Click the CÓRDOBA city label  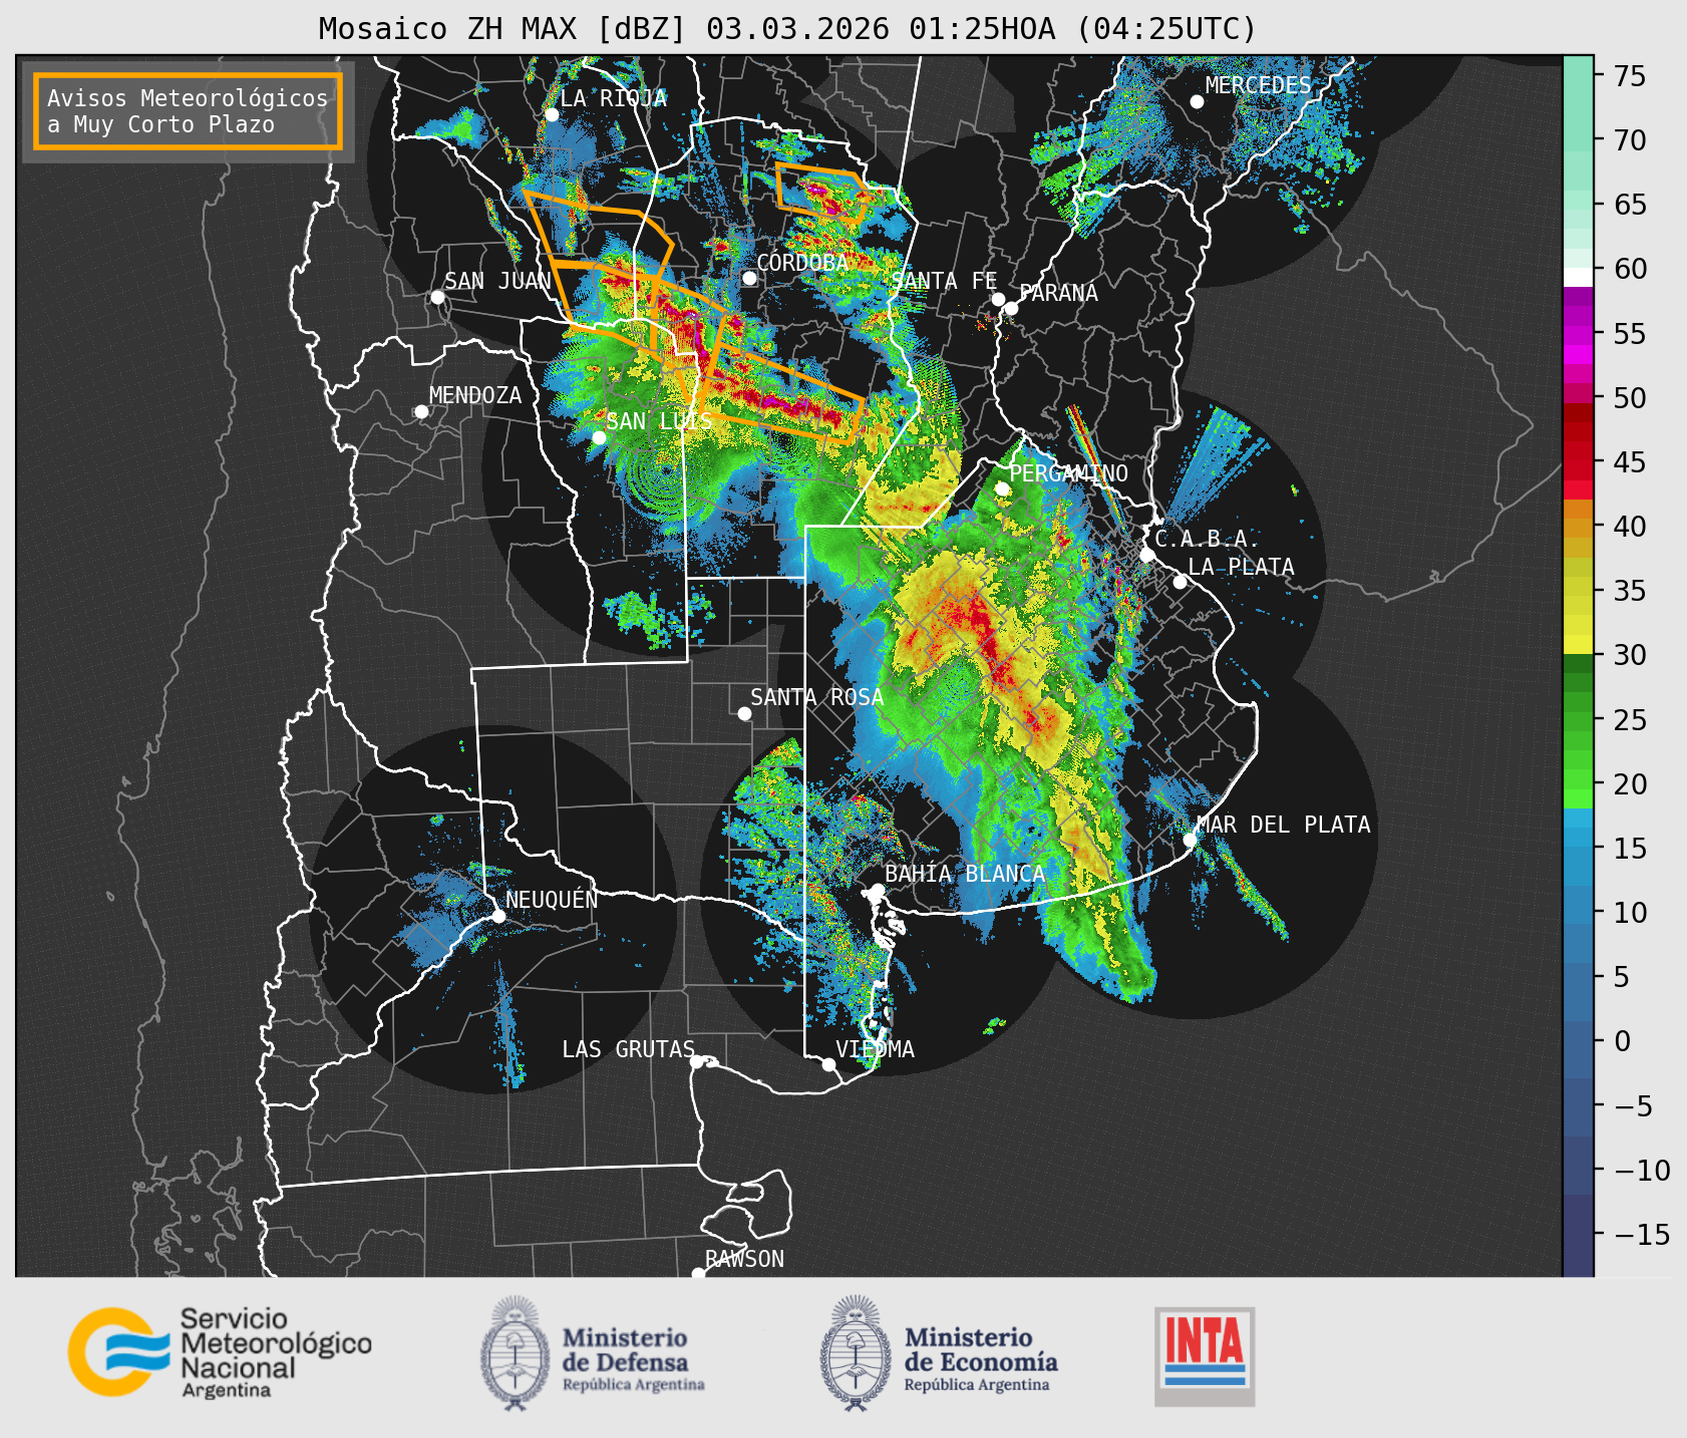(x=802, y=262)
